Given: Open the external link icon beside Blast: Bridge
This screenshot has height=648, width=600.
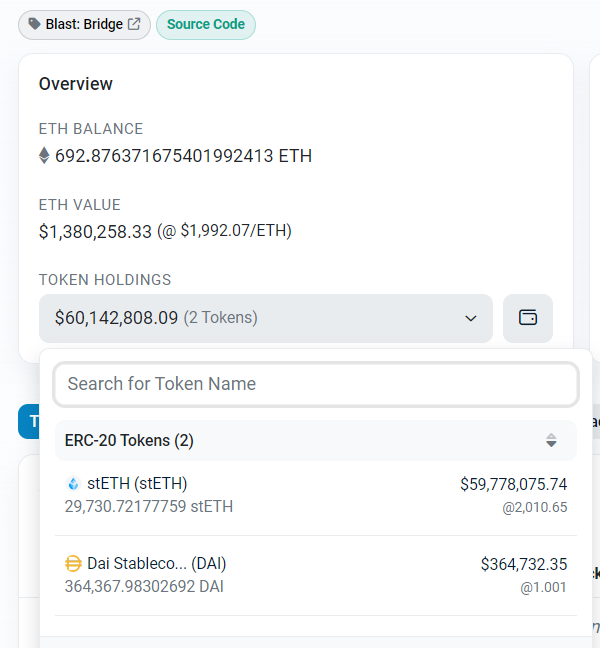Looking at the screenshot, I should 134,24.
